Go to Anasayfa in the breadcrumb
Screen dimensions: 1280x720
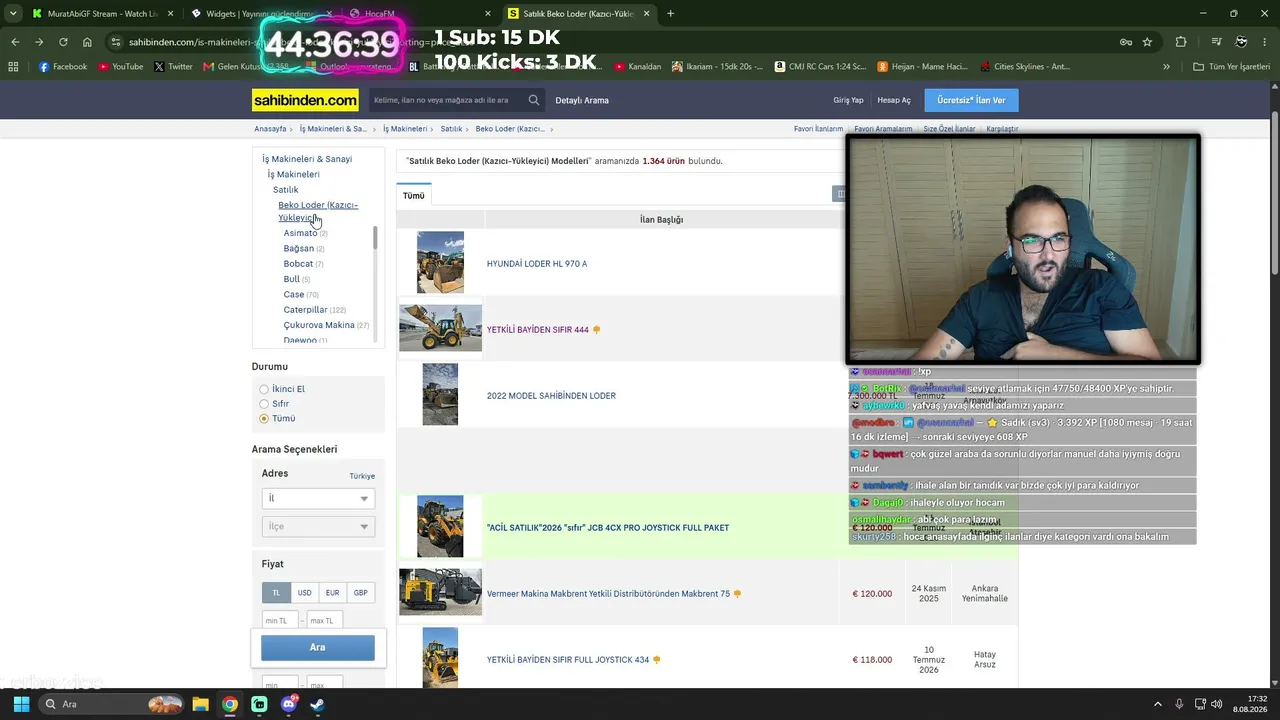pos(270,129)
